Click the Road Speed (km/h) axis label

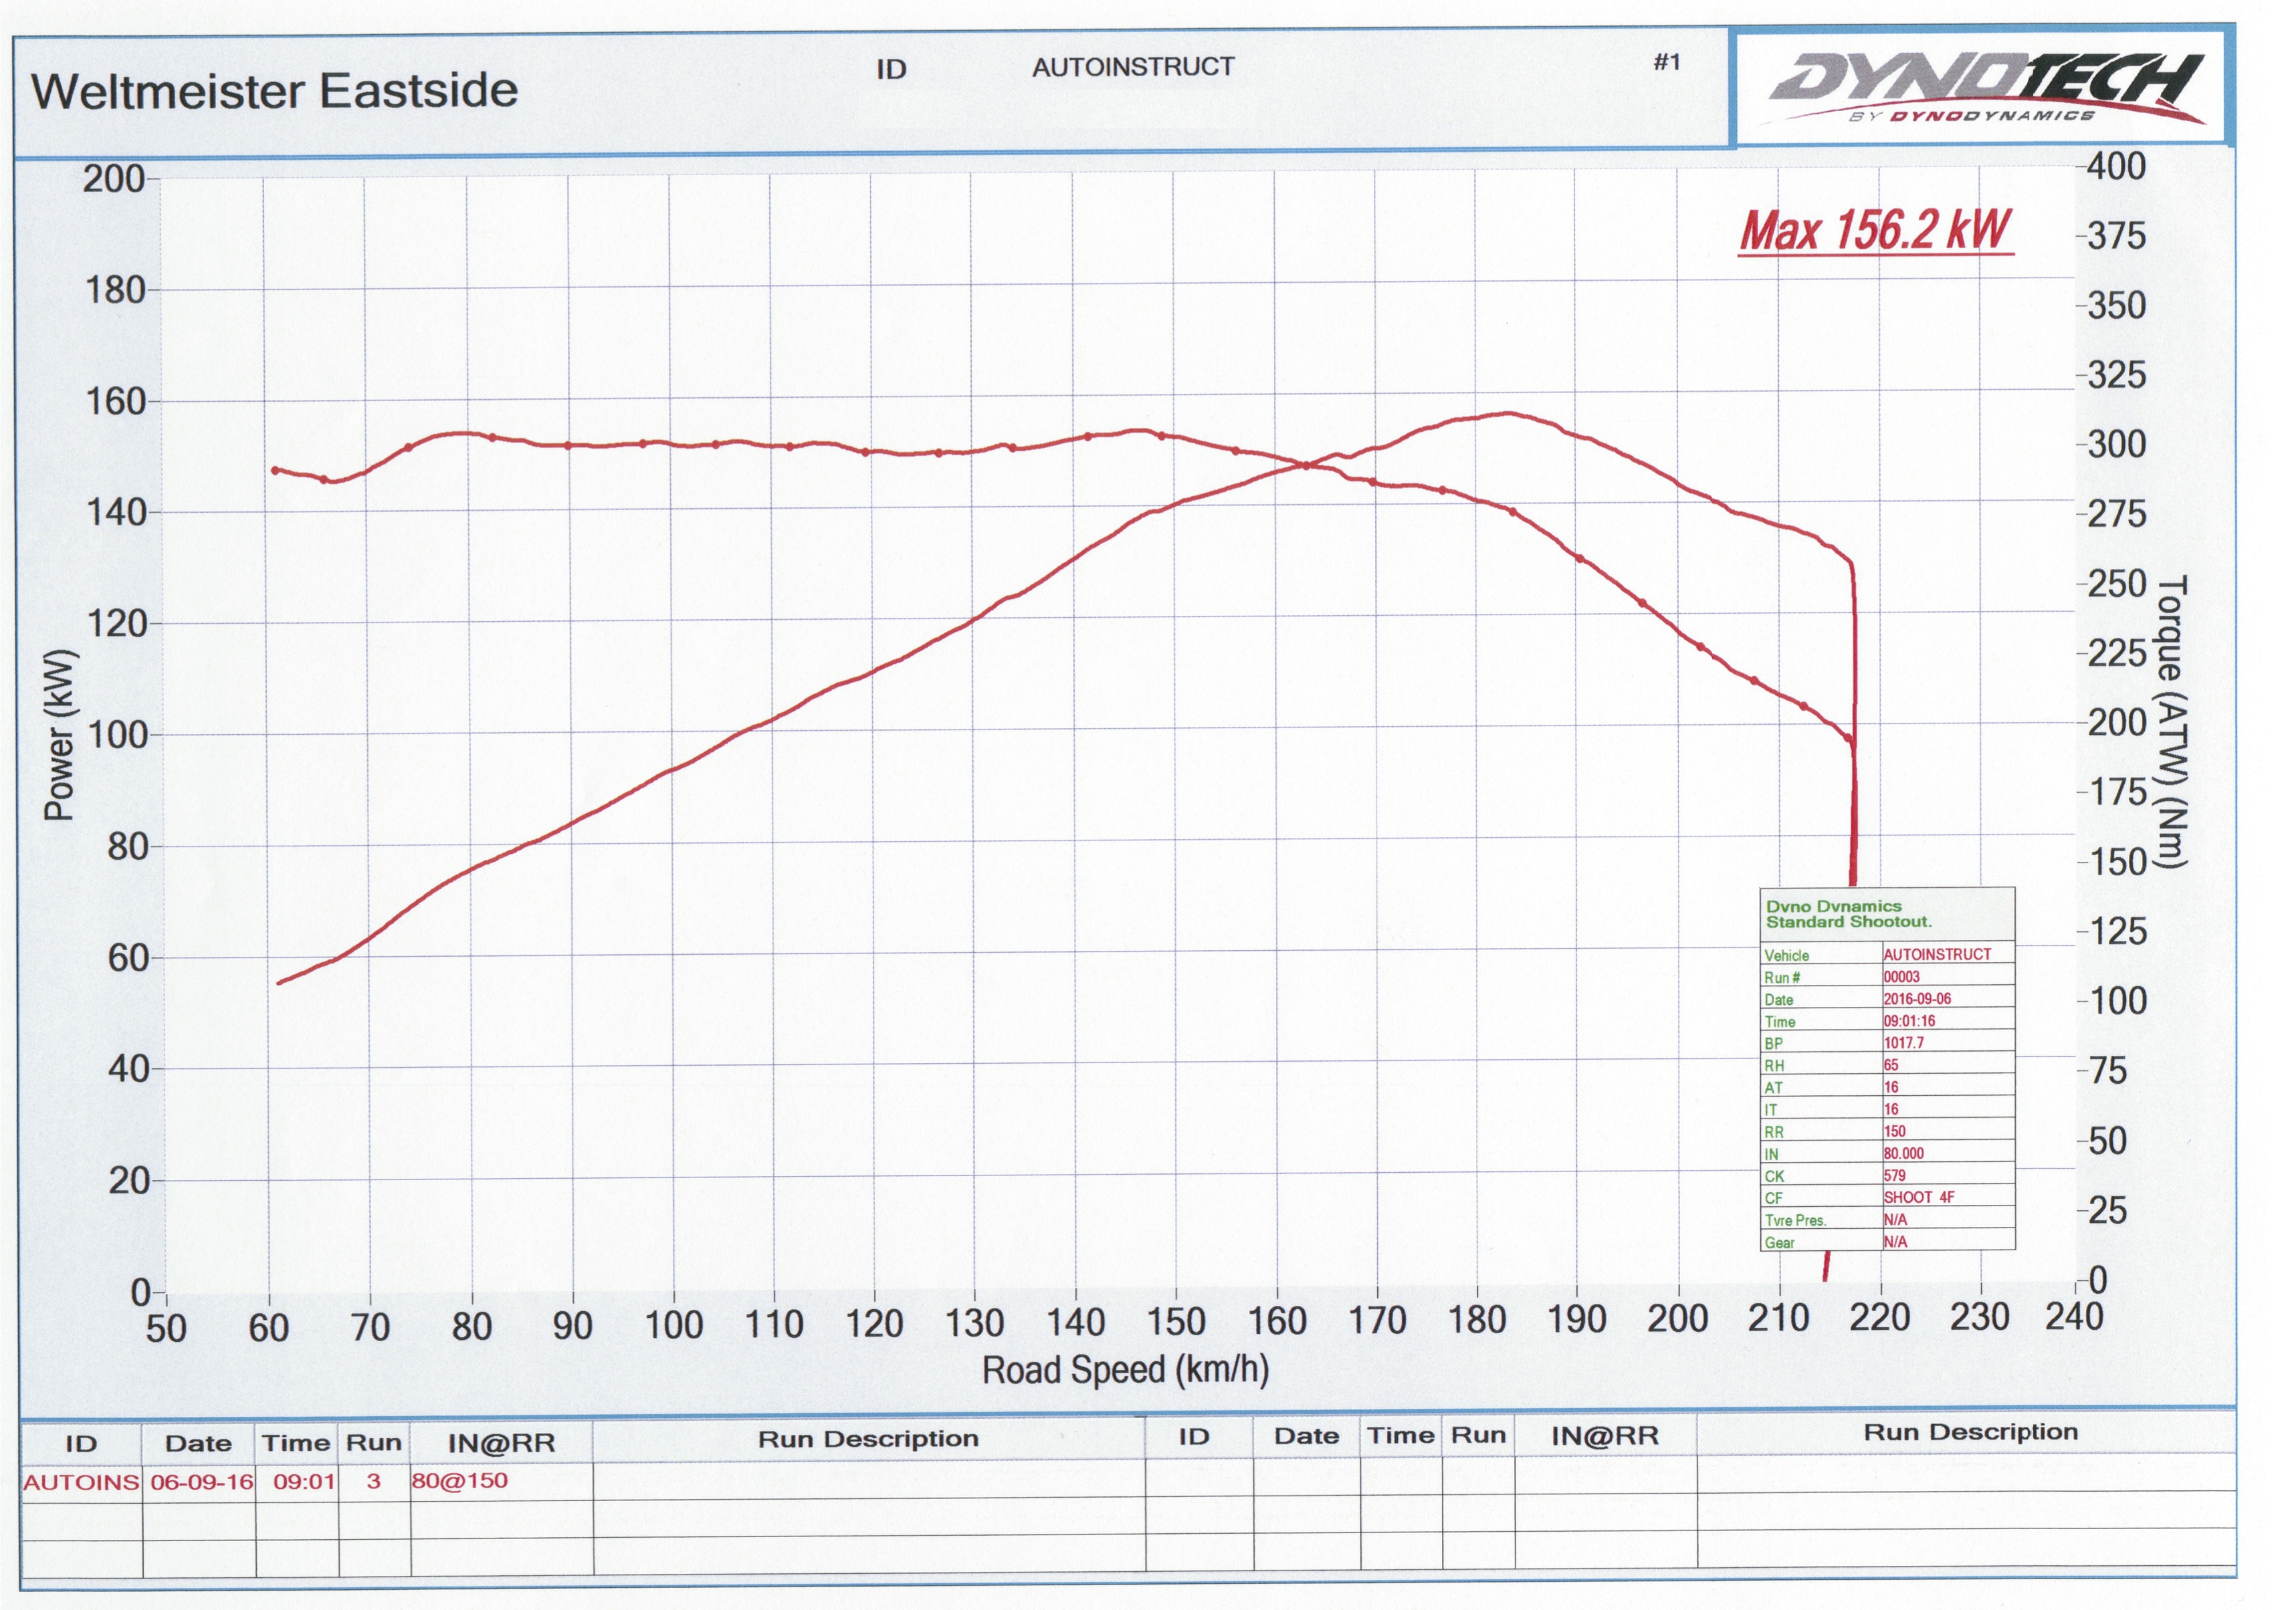pyautogui.click(x=1125, y=1369)
